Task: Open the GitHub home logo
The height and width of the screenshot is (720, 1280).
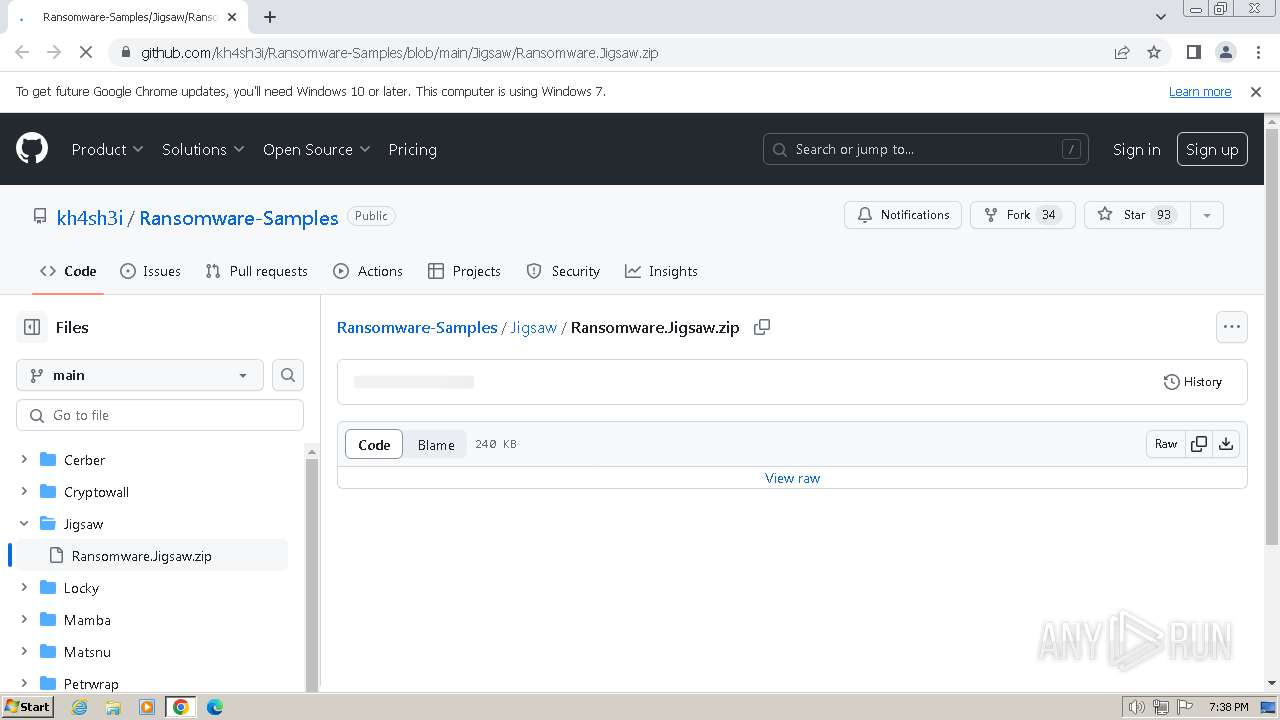Action: (32, 149)
